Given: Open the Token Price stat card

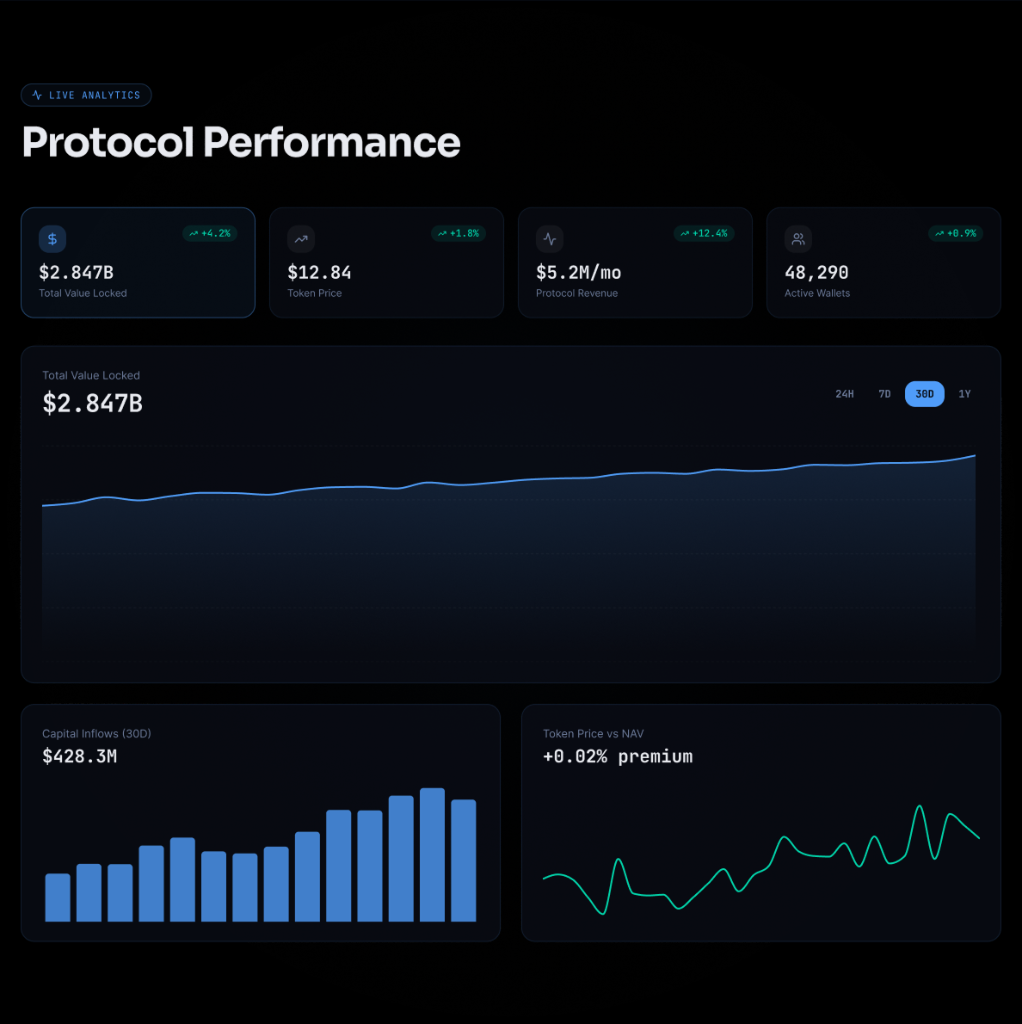Looking at the screenshot, I should tap(387, 263).
